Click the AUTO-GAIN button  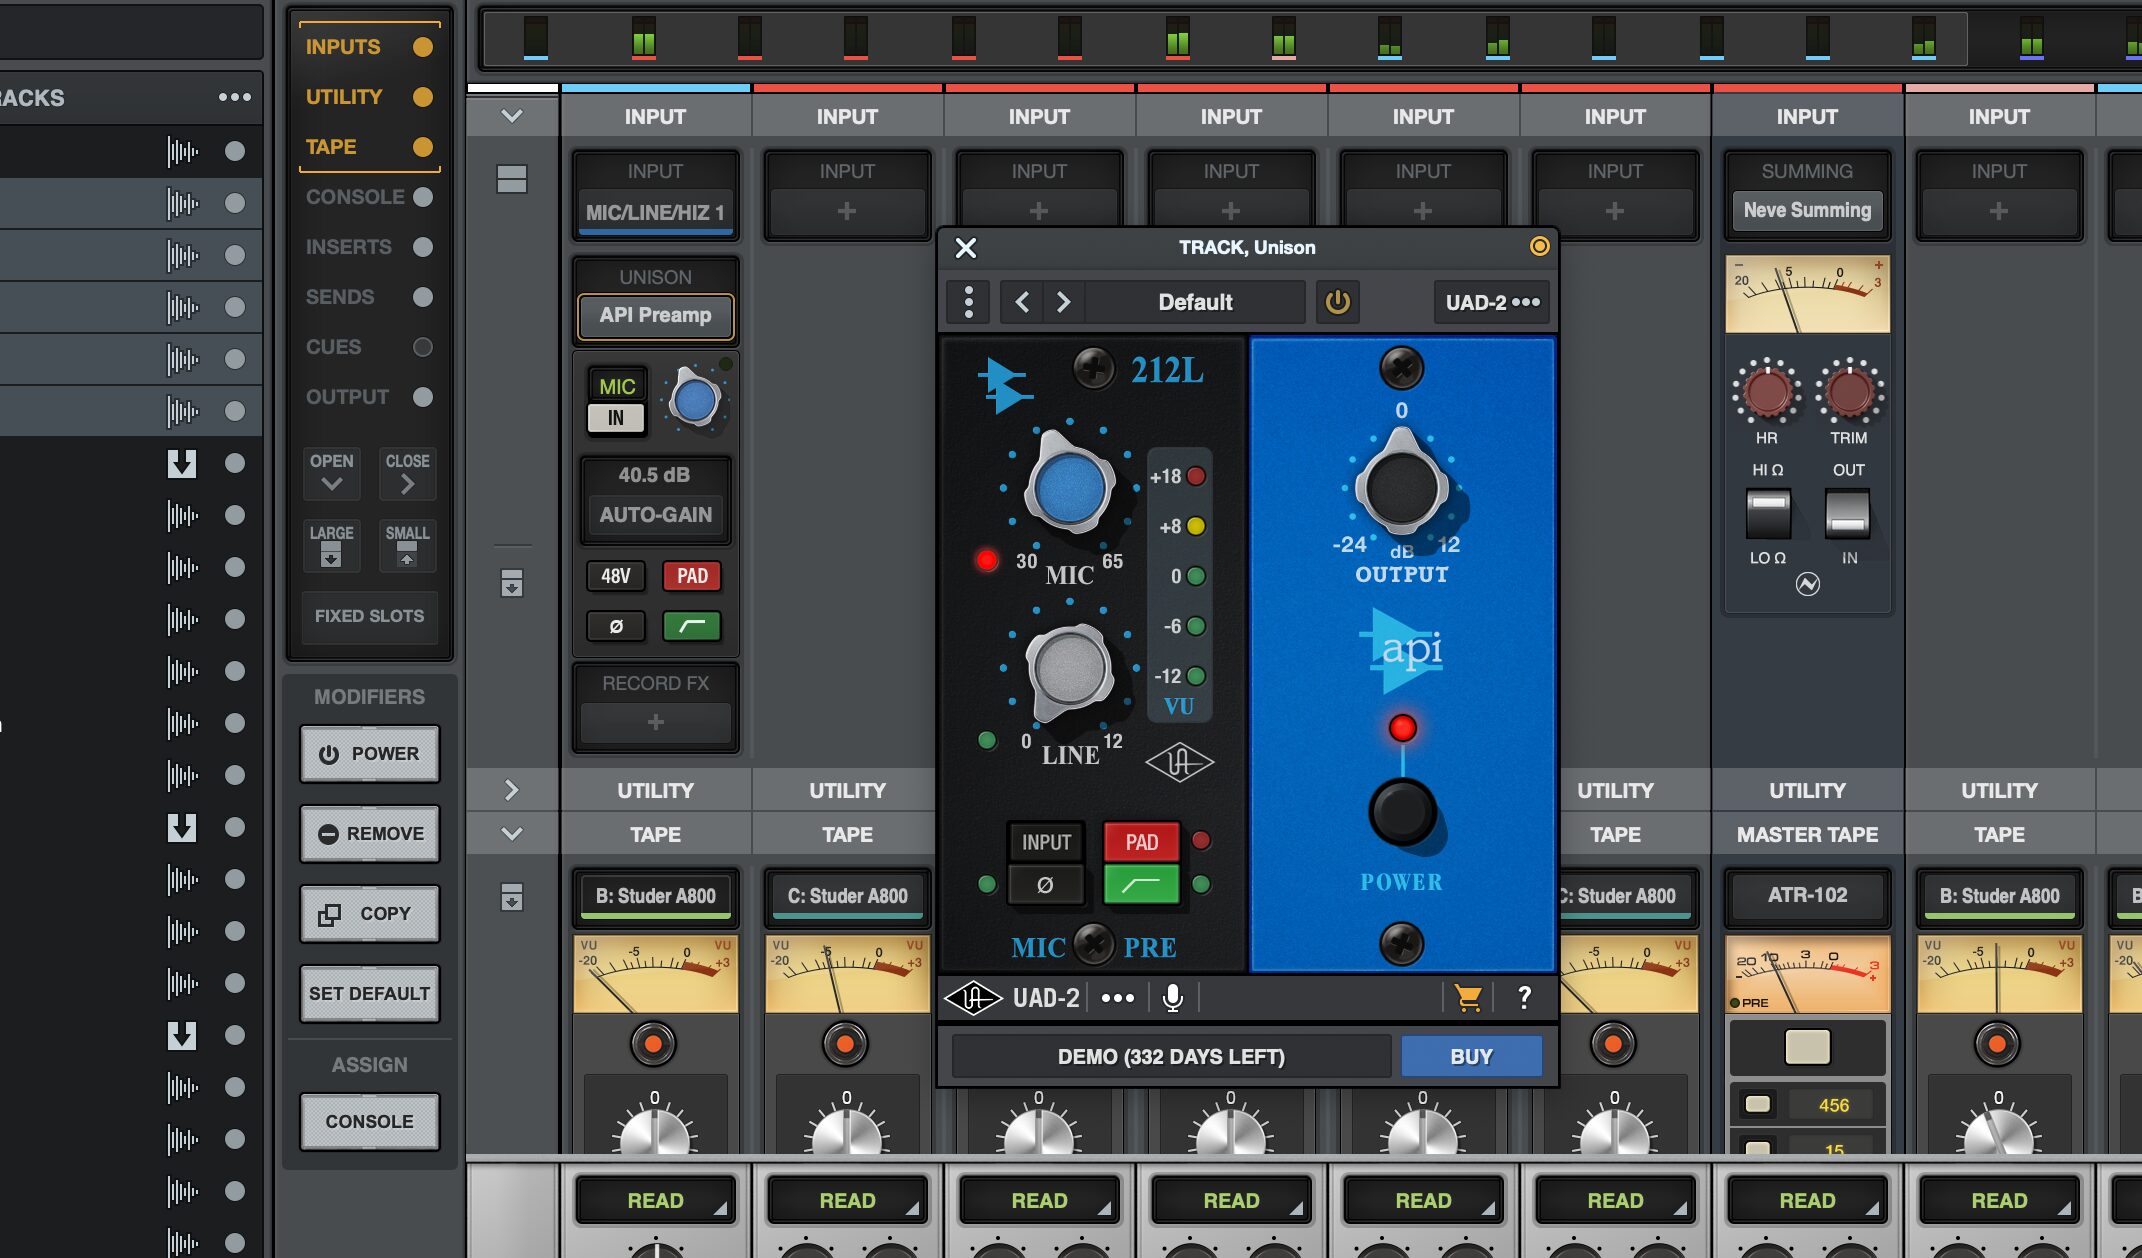(656, 515)
